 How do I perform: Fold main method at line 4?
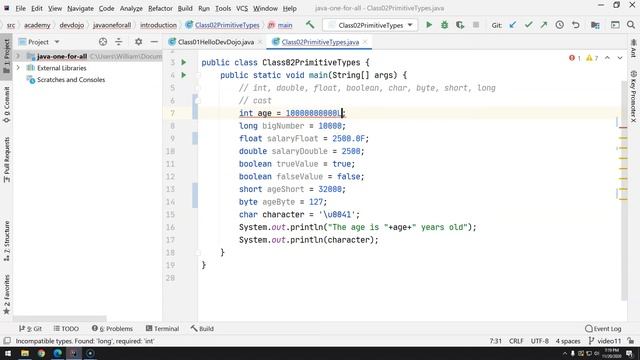click(198, 75)
